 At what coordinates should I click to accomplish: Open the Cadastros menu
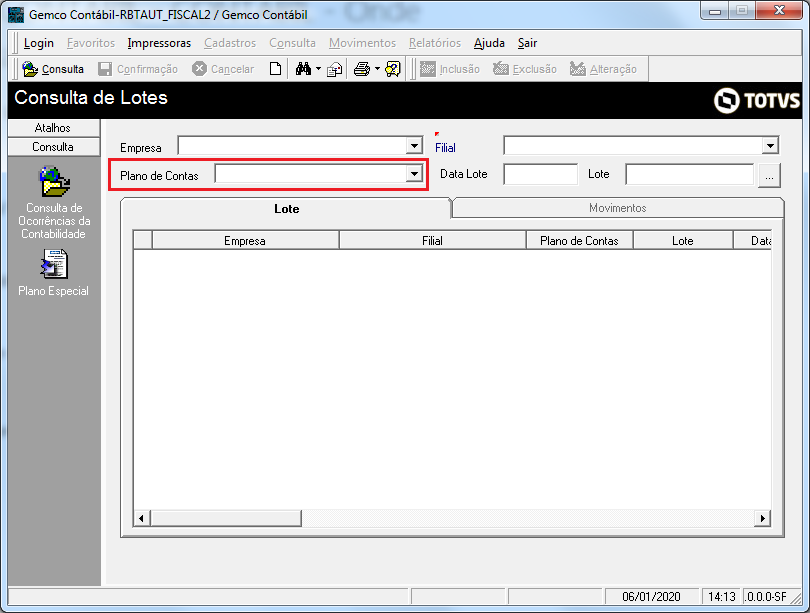click(230, 43)
